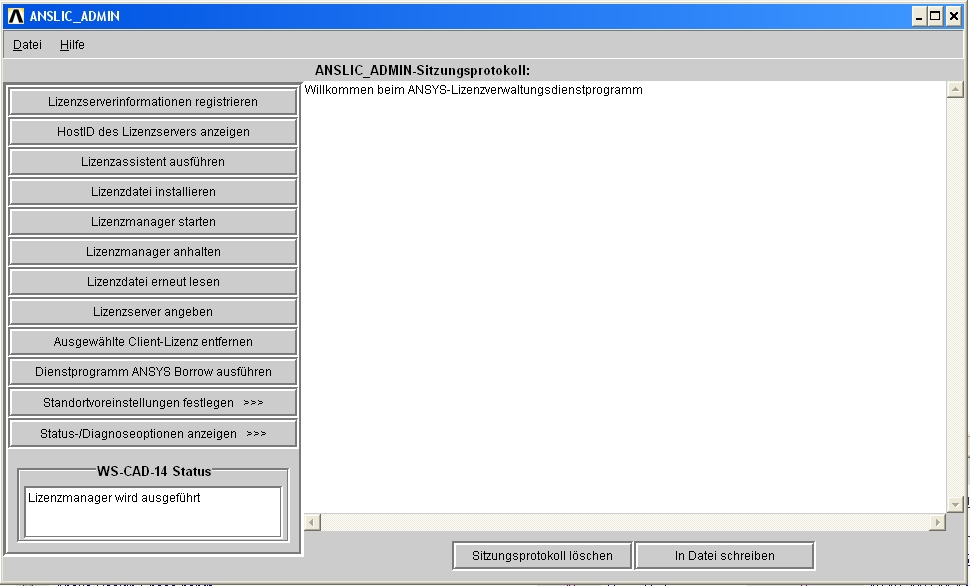Click Ausgewählte Client-Lizenz entfernen

pos(153,342)
